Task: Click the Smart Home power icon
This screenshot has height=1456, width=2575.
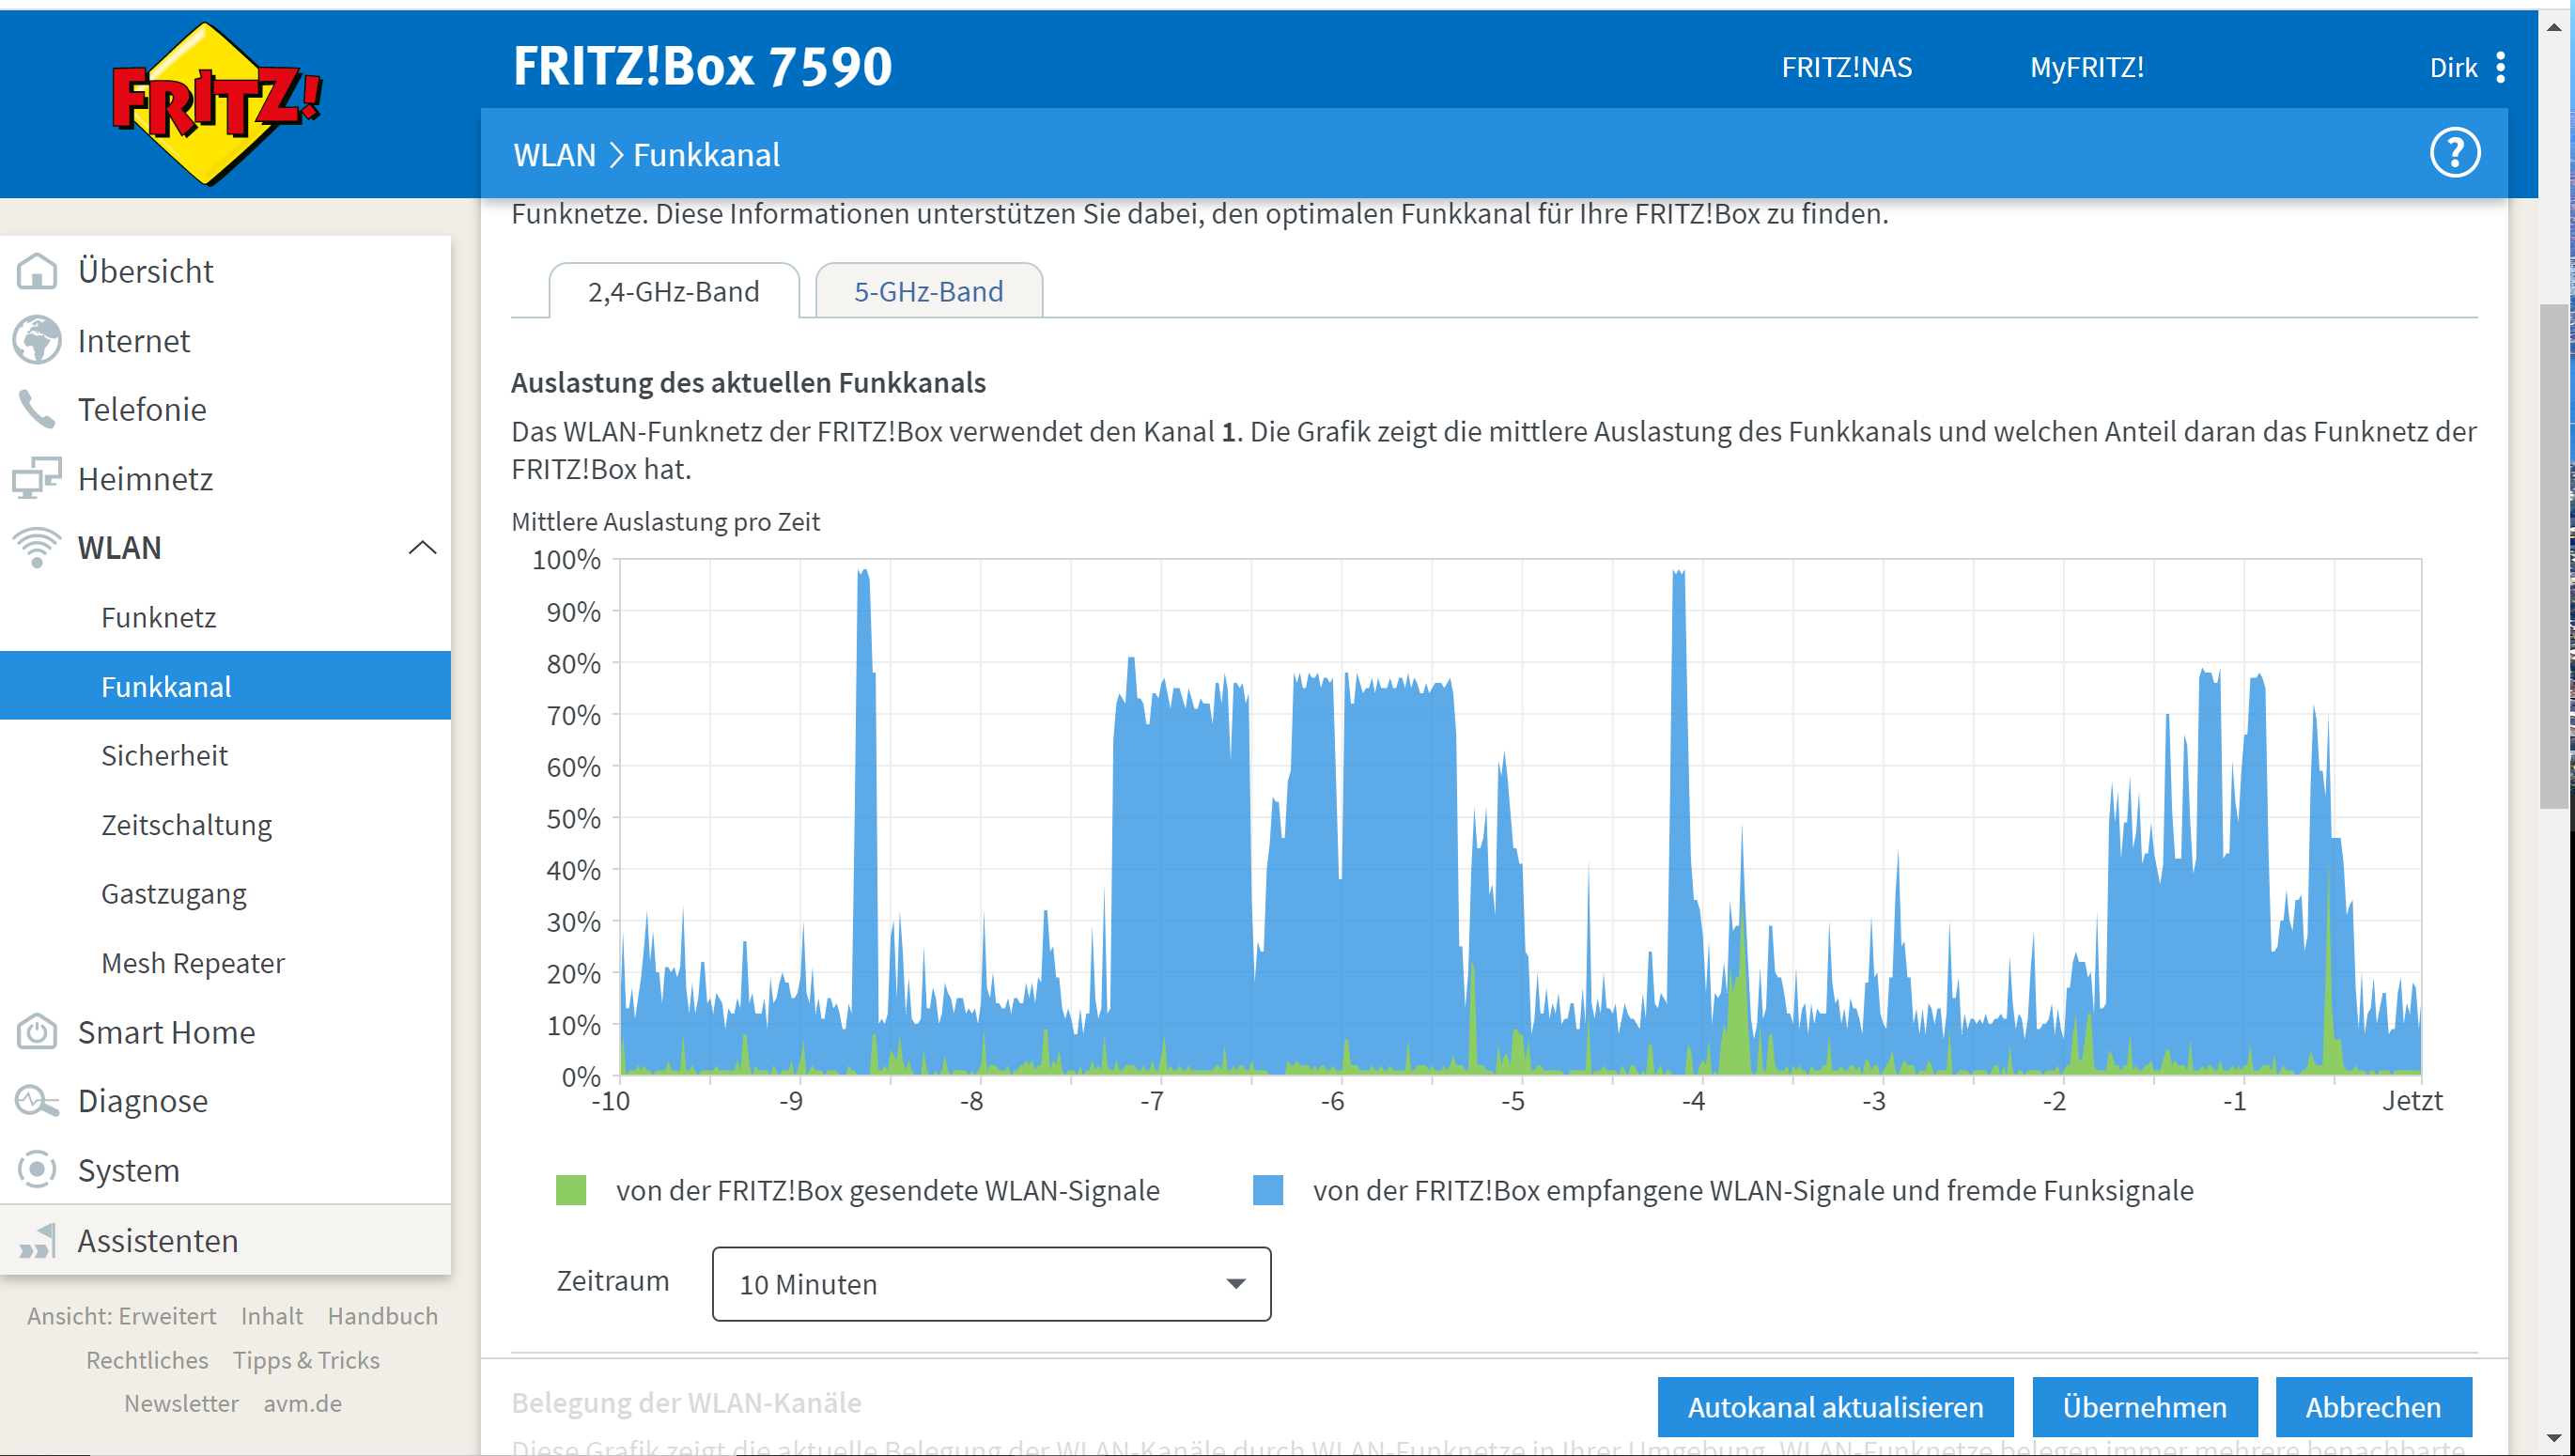Action: coord(37,1031)
